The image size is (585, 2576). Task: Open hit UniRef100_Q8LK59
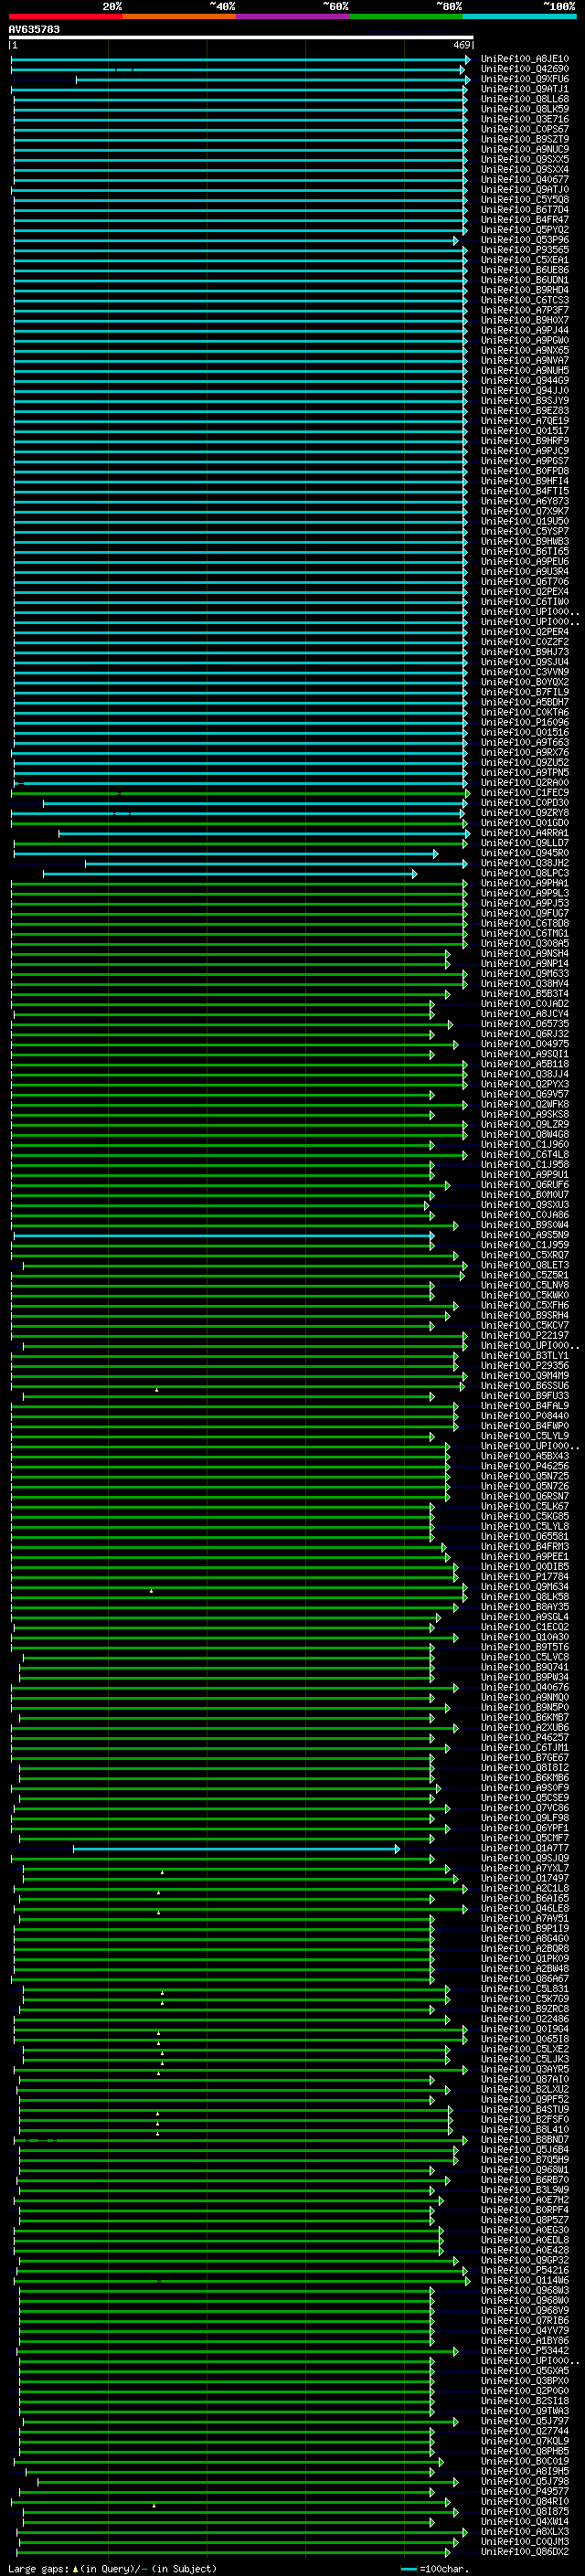coord(525,109)
